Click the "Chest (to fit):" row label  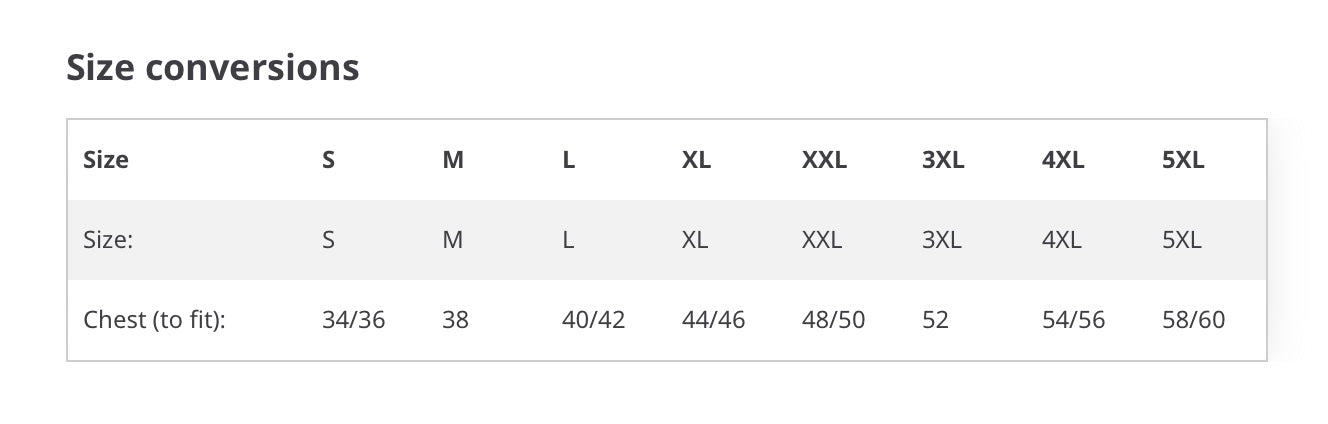click(154, 320)
